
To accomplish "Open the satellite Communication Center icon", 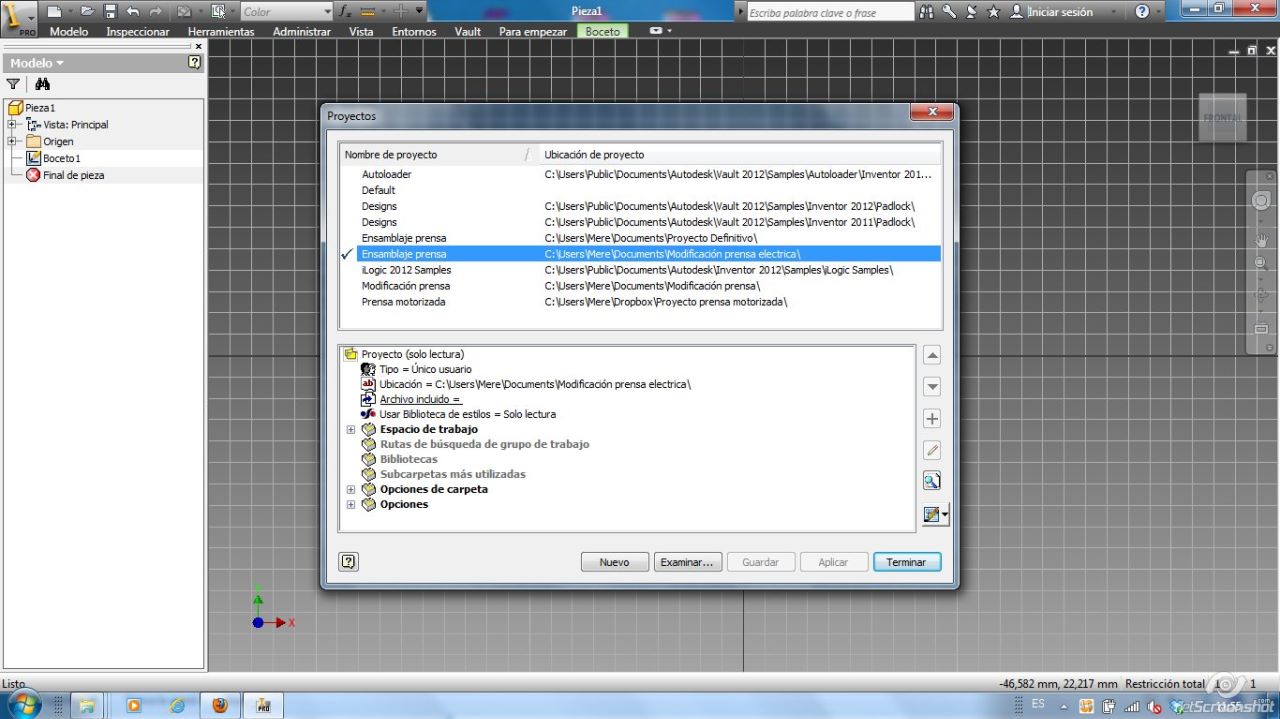I will [x=971, y=12].
